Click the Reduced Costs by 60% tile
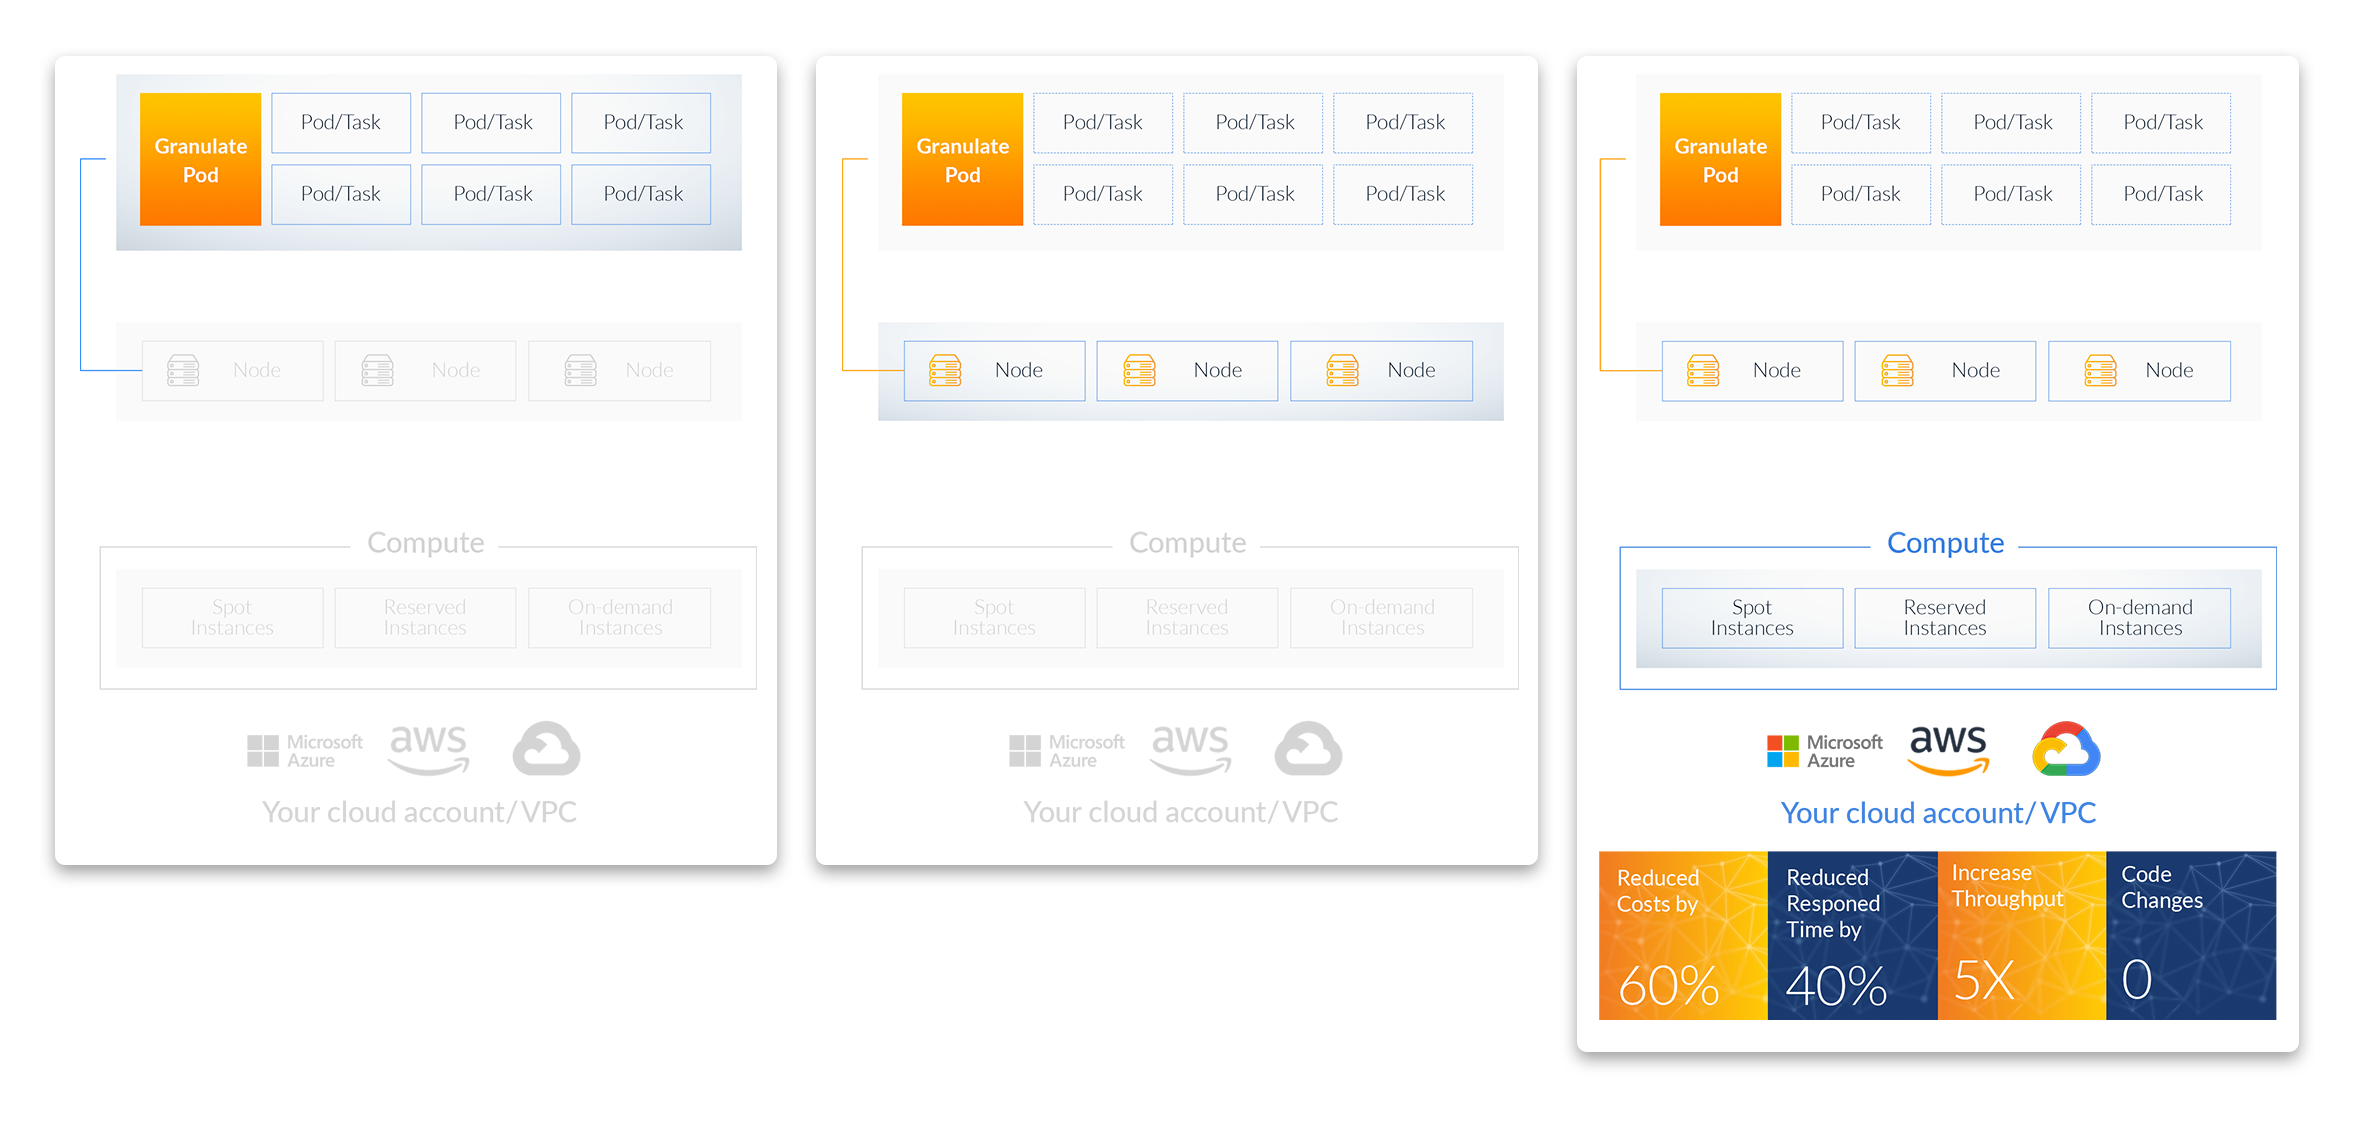 1683,936
